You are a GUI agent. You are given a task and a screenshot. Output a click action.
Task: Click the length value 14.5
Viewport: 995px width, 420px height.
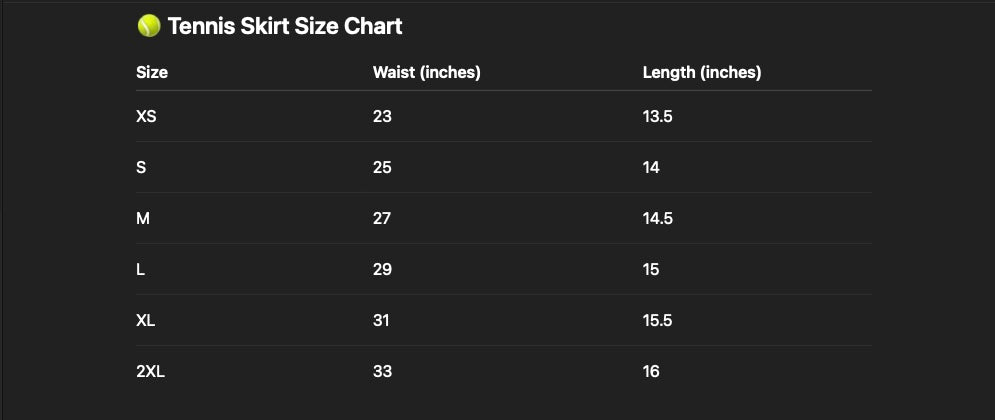pyautogui.click(x=658, y=218)
